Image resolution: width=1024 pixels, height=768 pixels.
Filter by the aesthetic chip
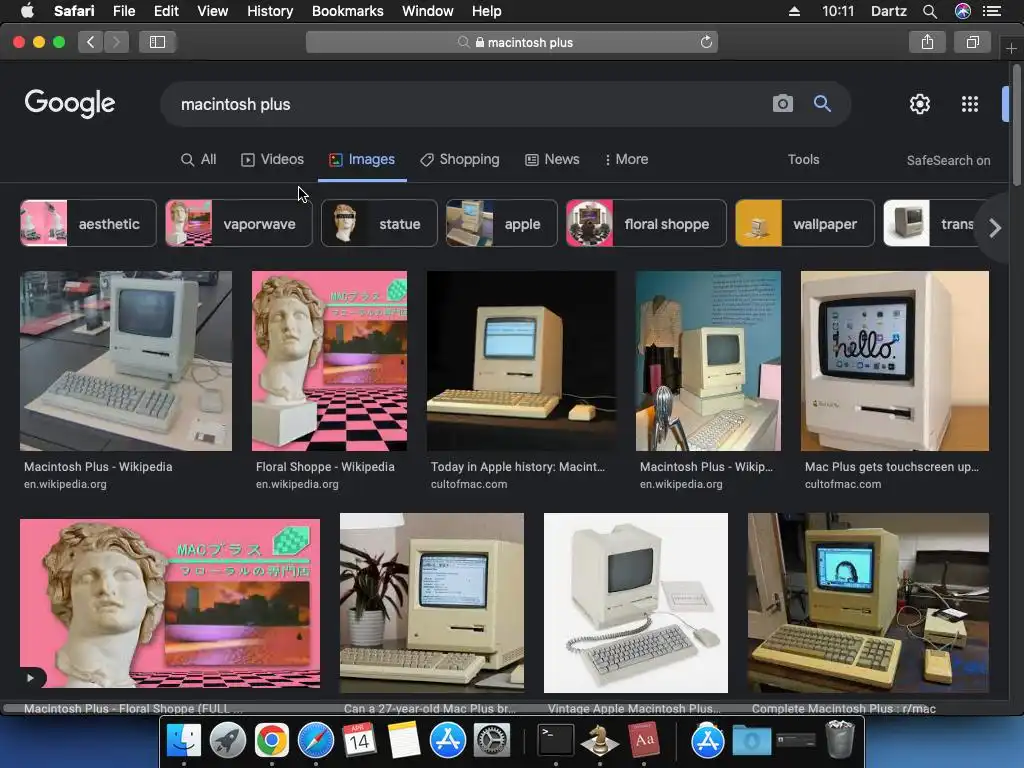(x=88, y=223)
